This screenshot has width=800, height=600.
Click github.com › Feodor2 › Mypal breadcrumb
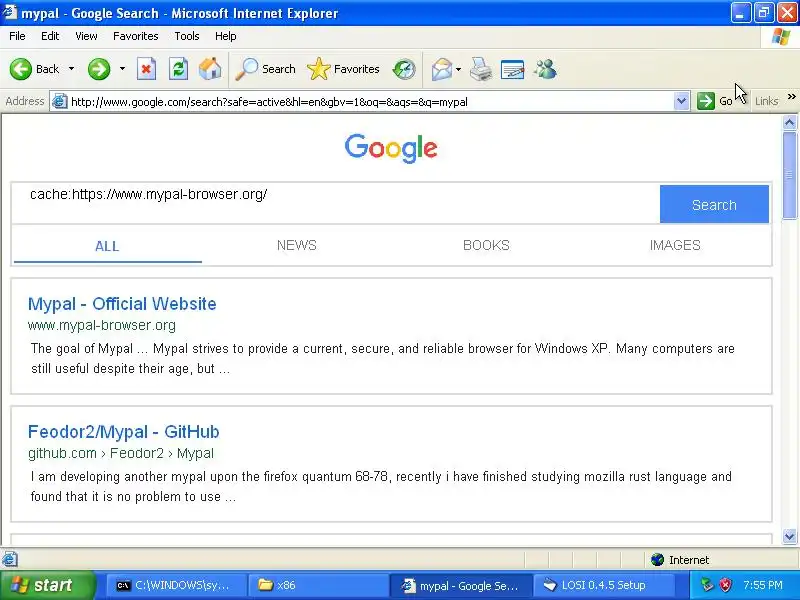click(121, 453)
